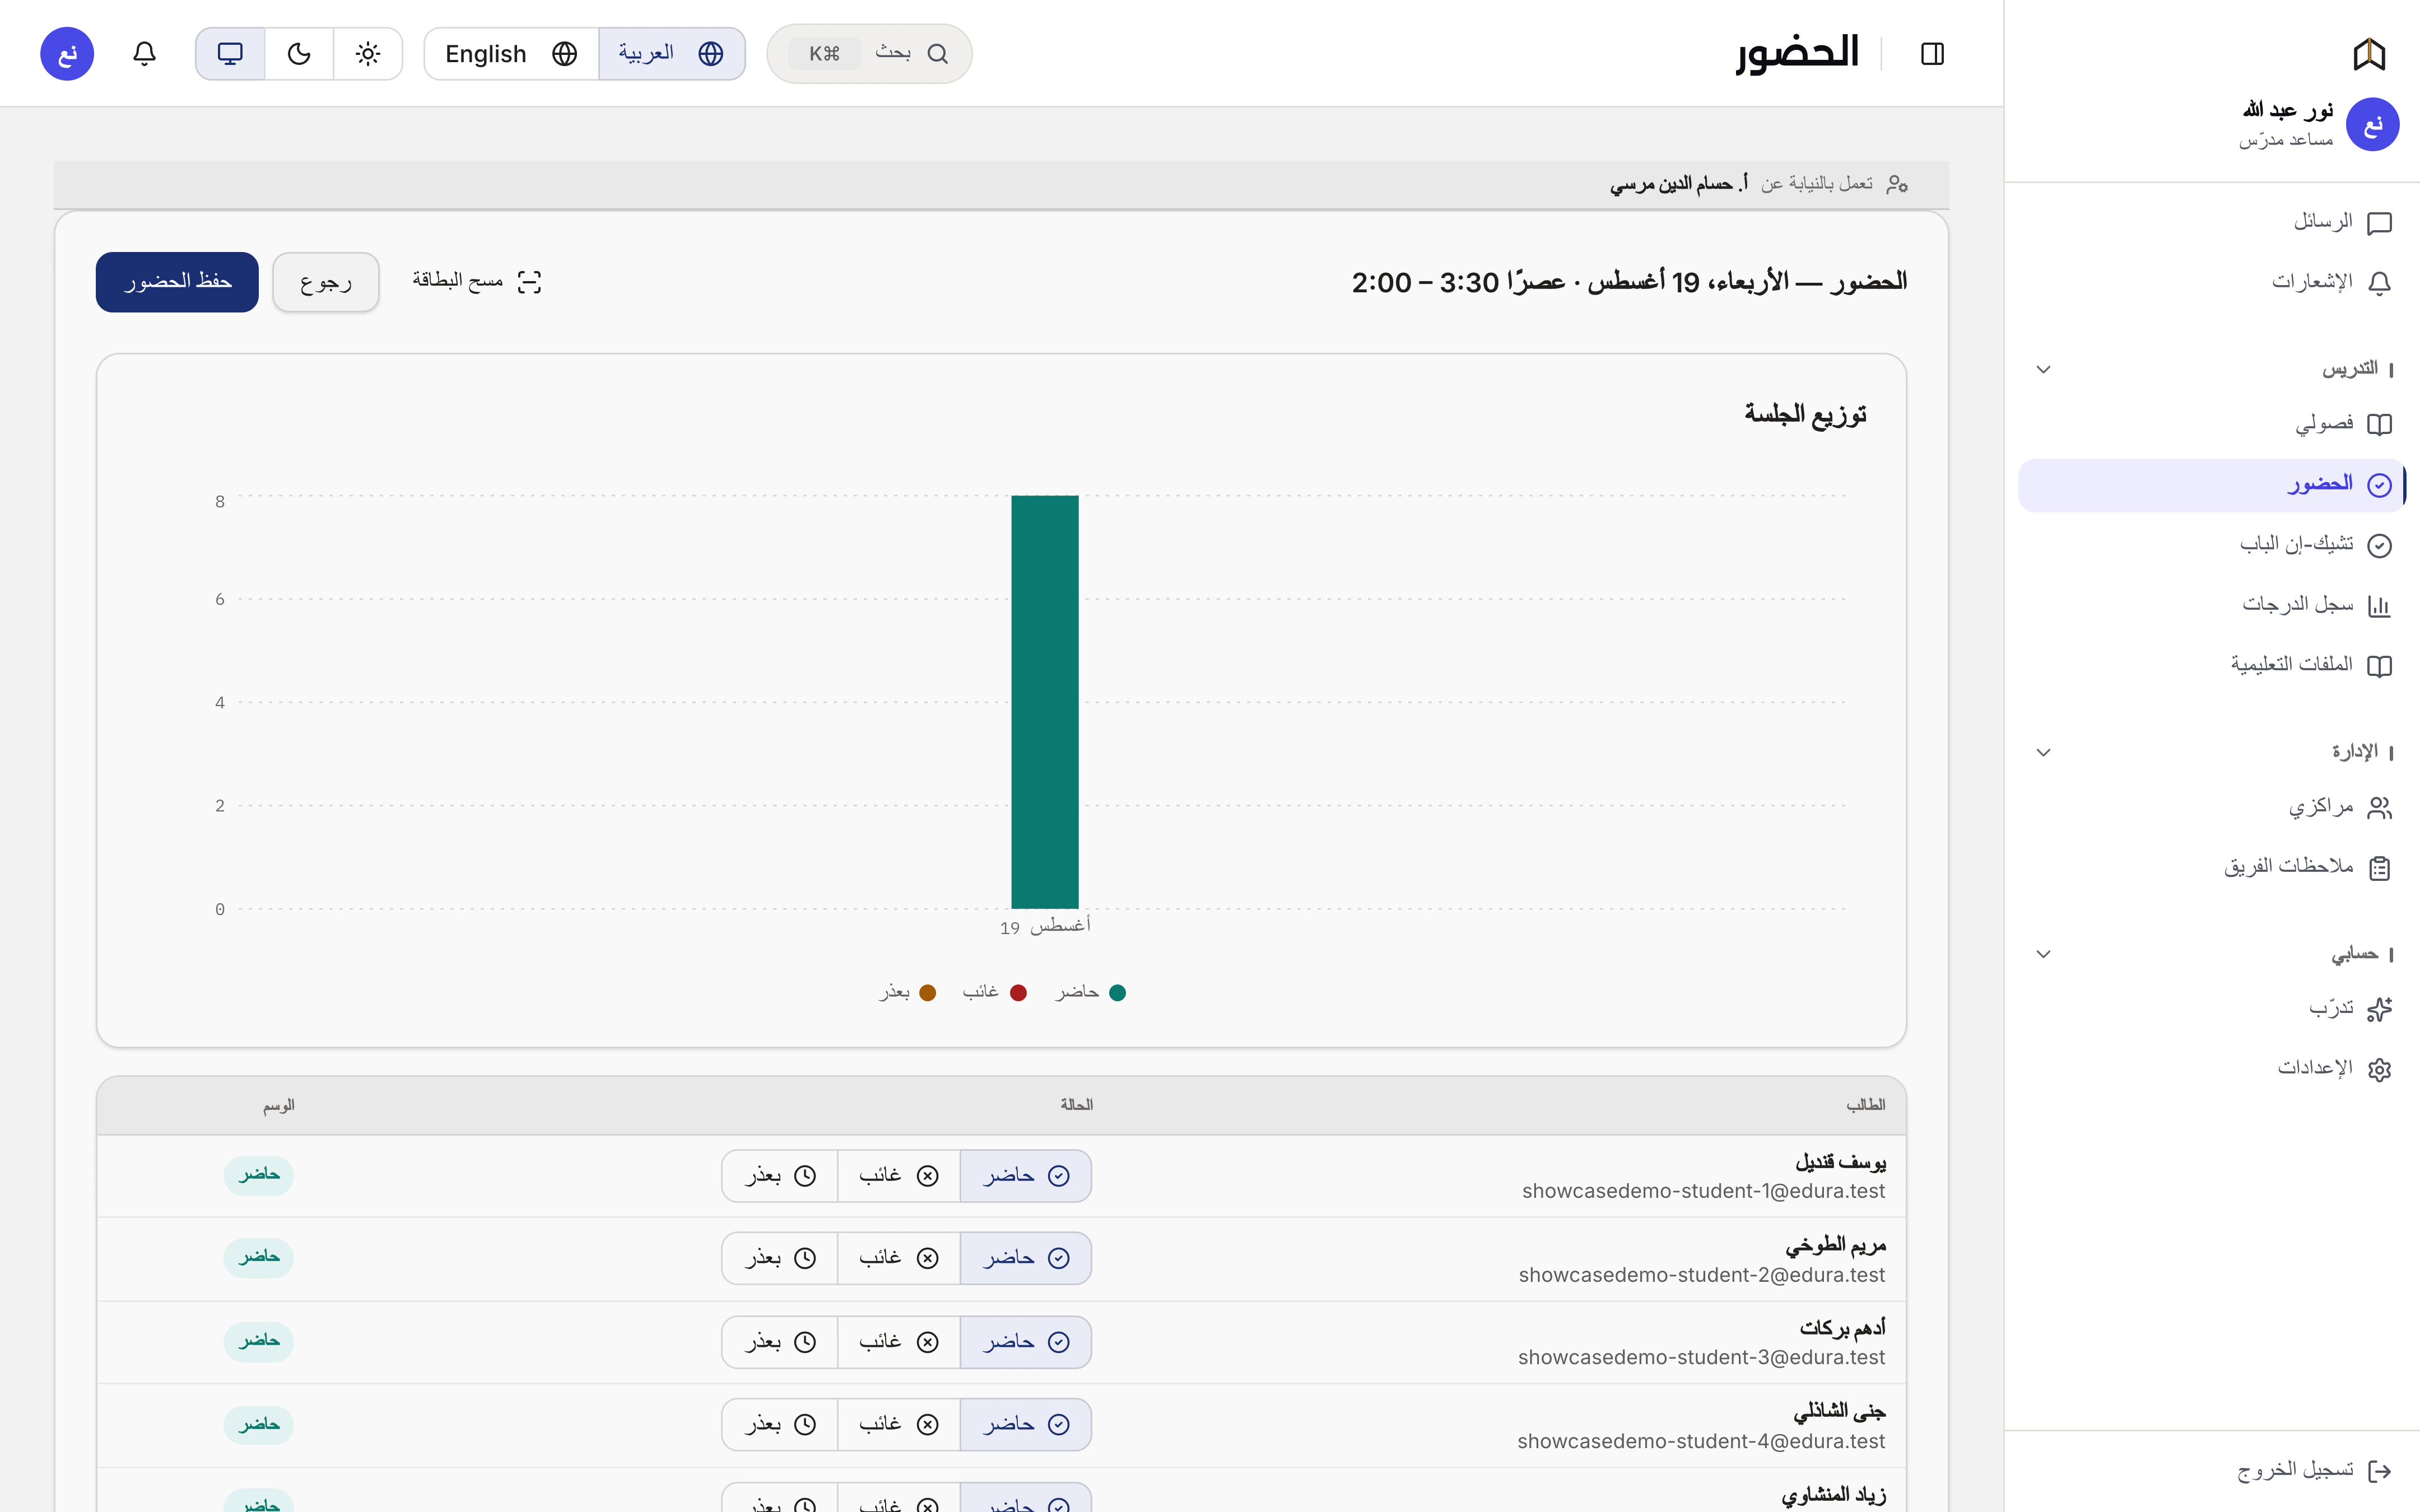Open الرسائل messages in sidebar

tap(2211, 222)
